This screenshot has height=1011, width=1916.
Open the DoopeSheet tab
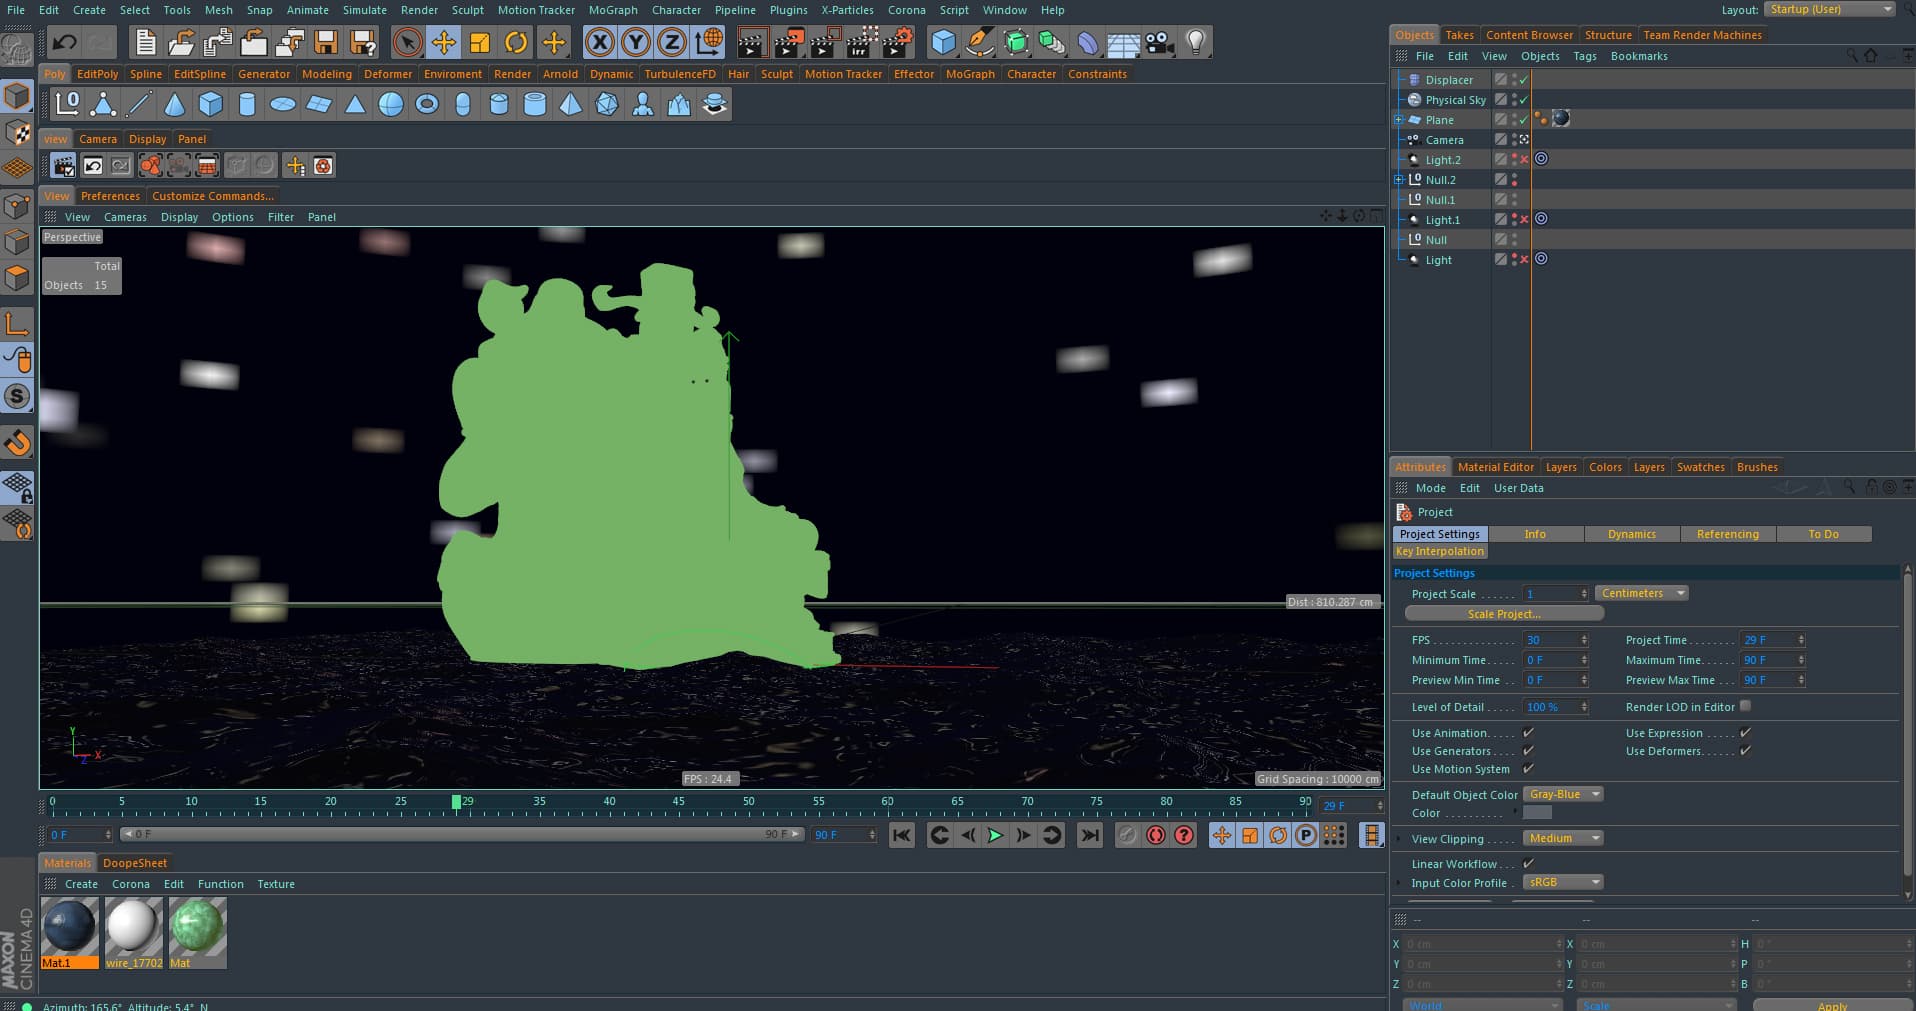point(135,863)
